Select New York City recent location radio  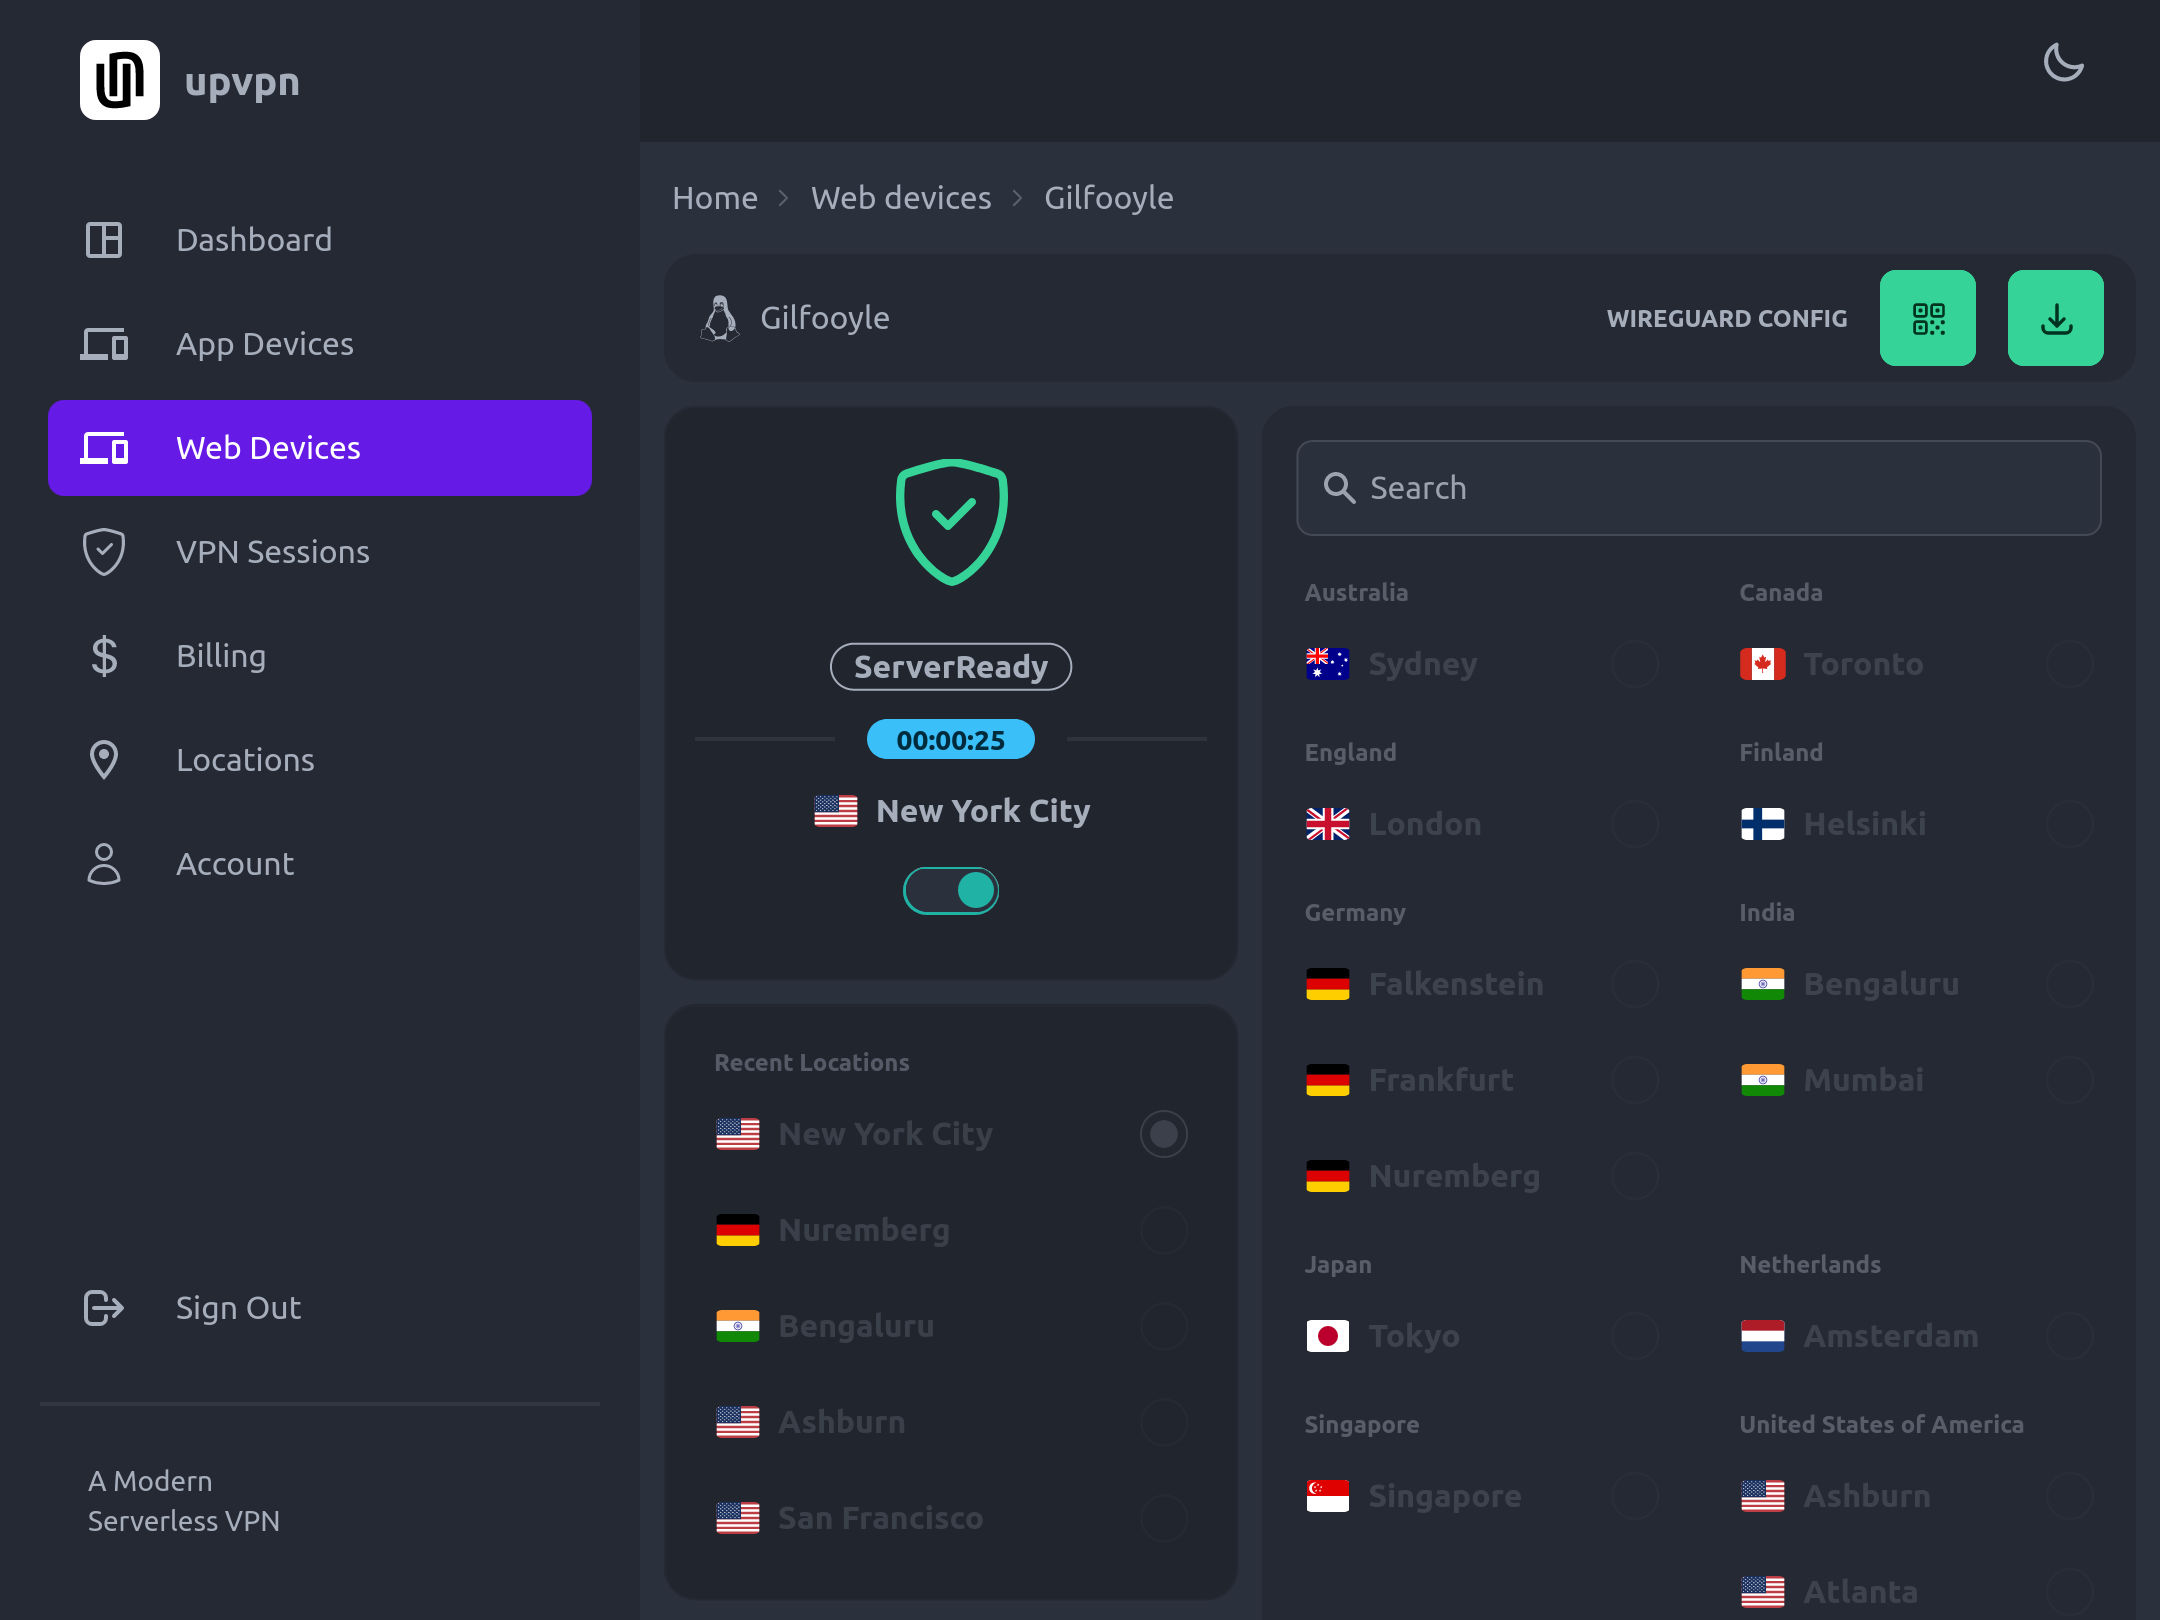tap(1163, 1134)
